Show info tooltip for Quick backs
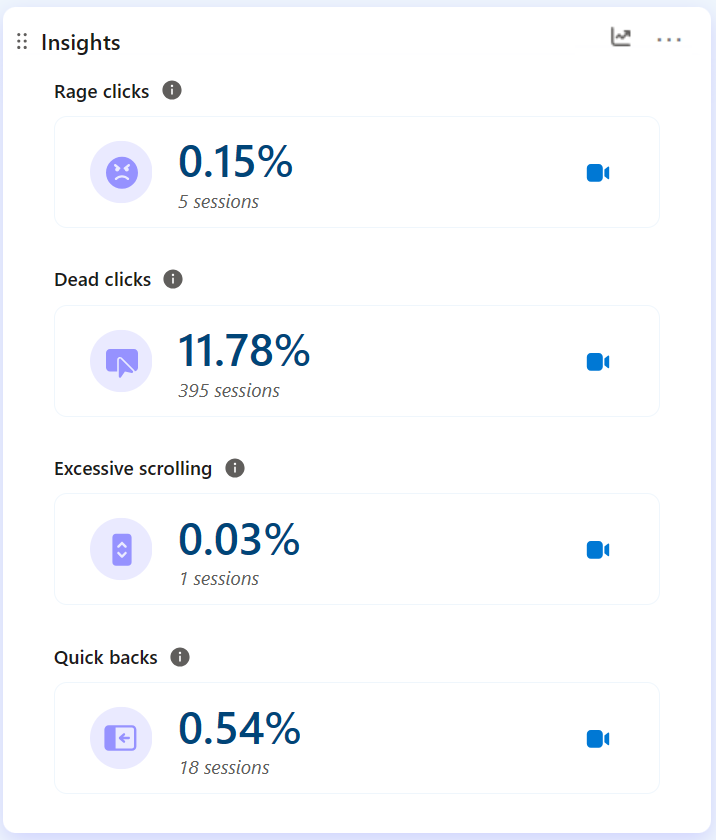716x840 pixels. 180,657
